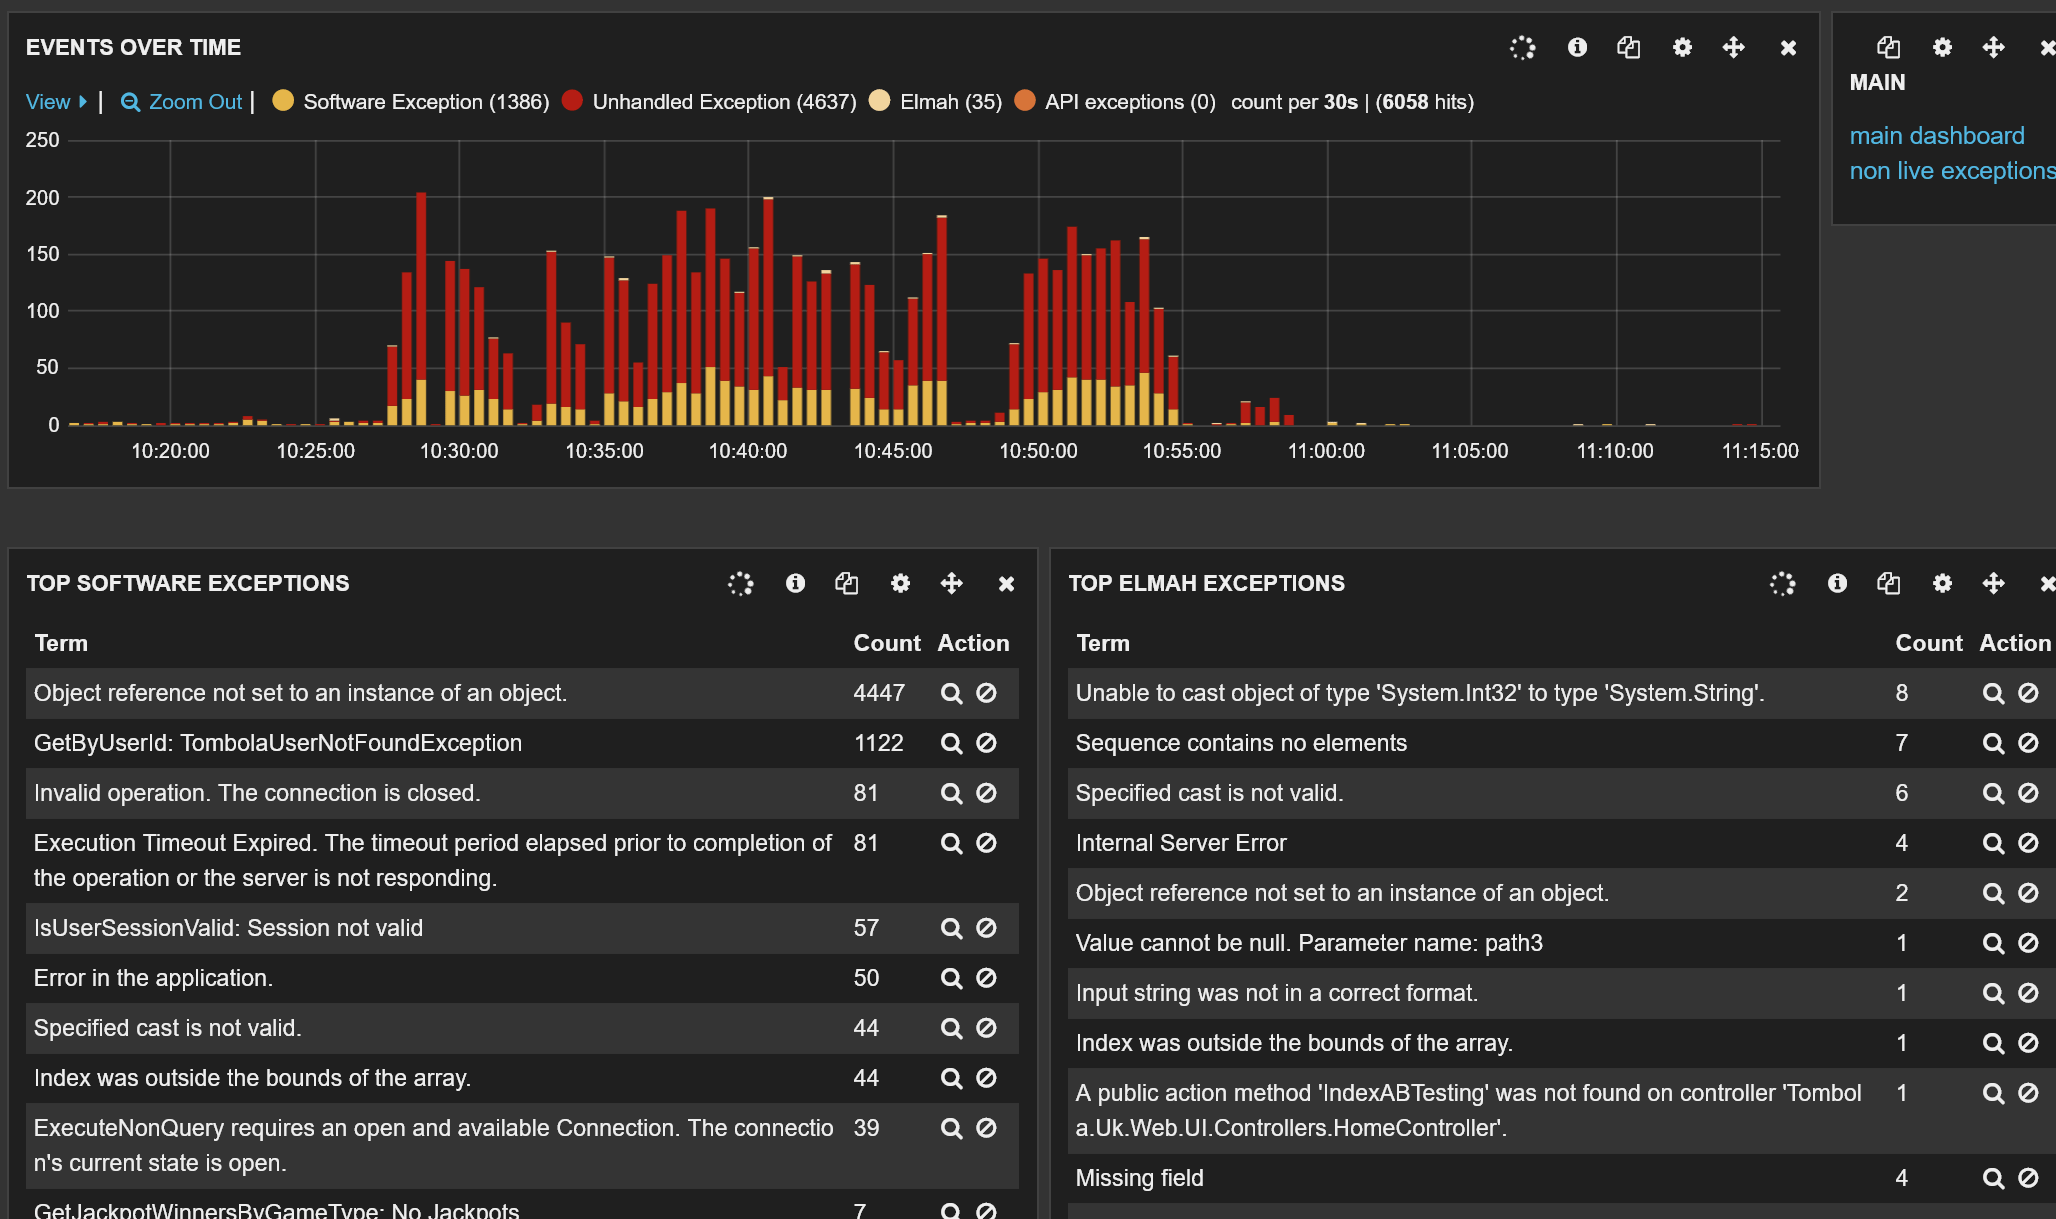Duplicate the Events Over Time panel
The height and width of the screenshot is (1219, 2056).
click(x=1629, y=47)
